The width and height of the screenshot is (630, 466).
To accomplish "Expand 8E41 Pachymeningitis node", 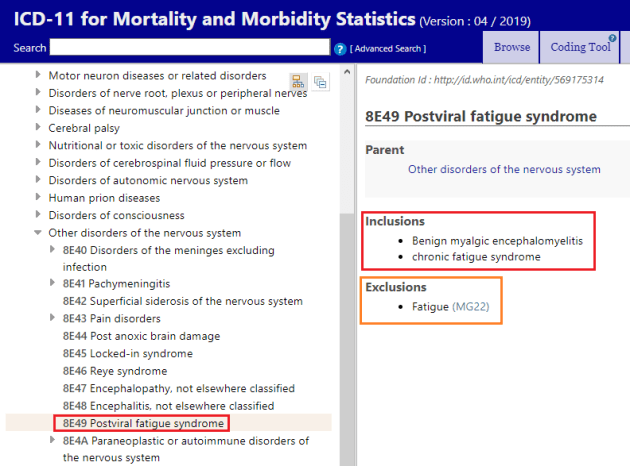I will click(x=53, y=284).
